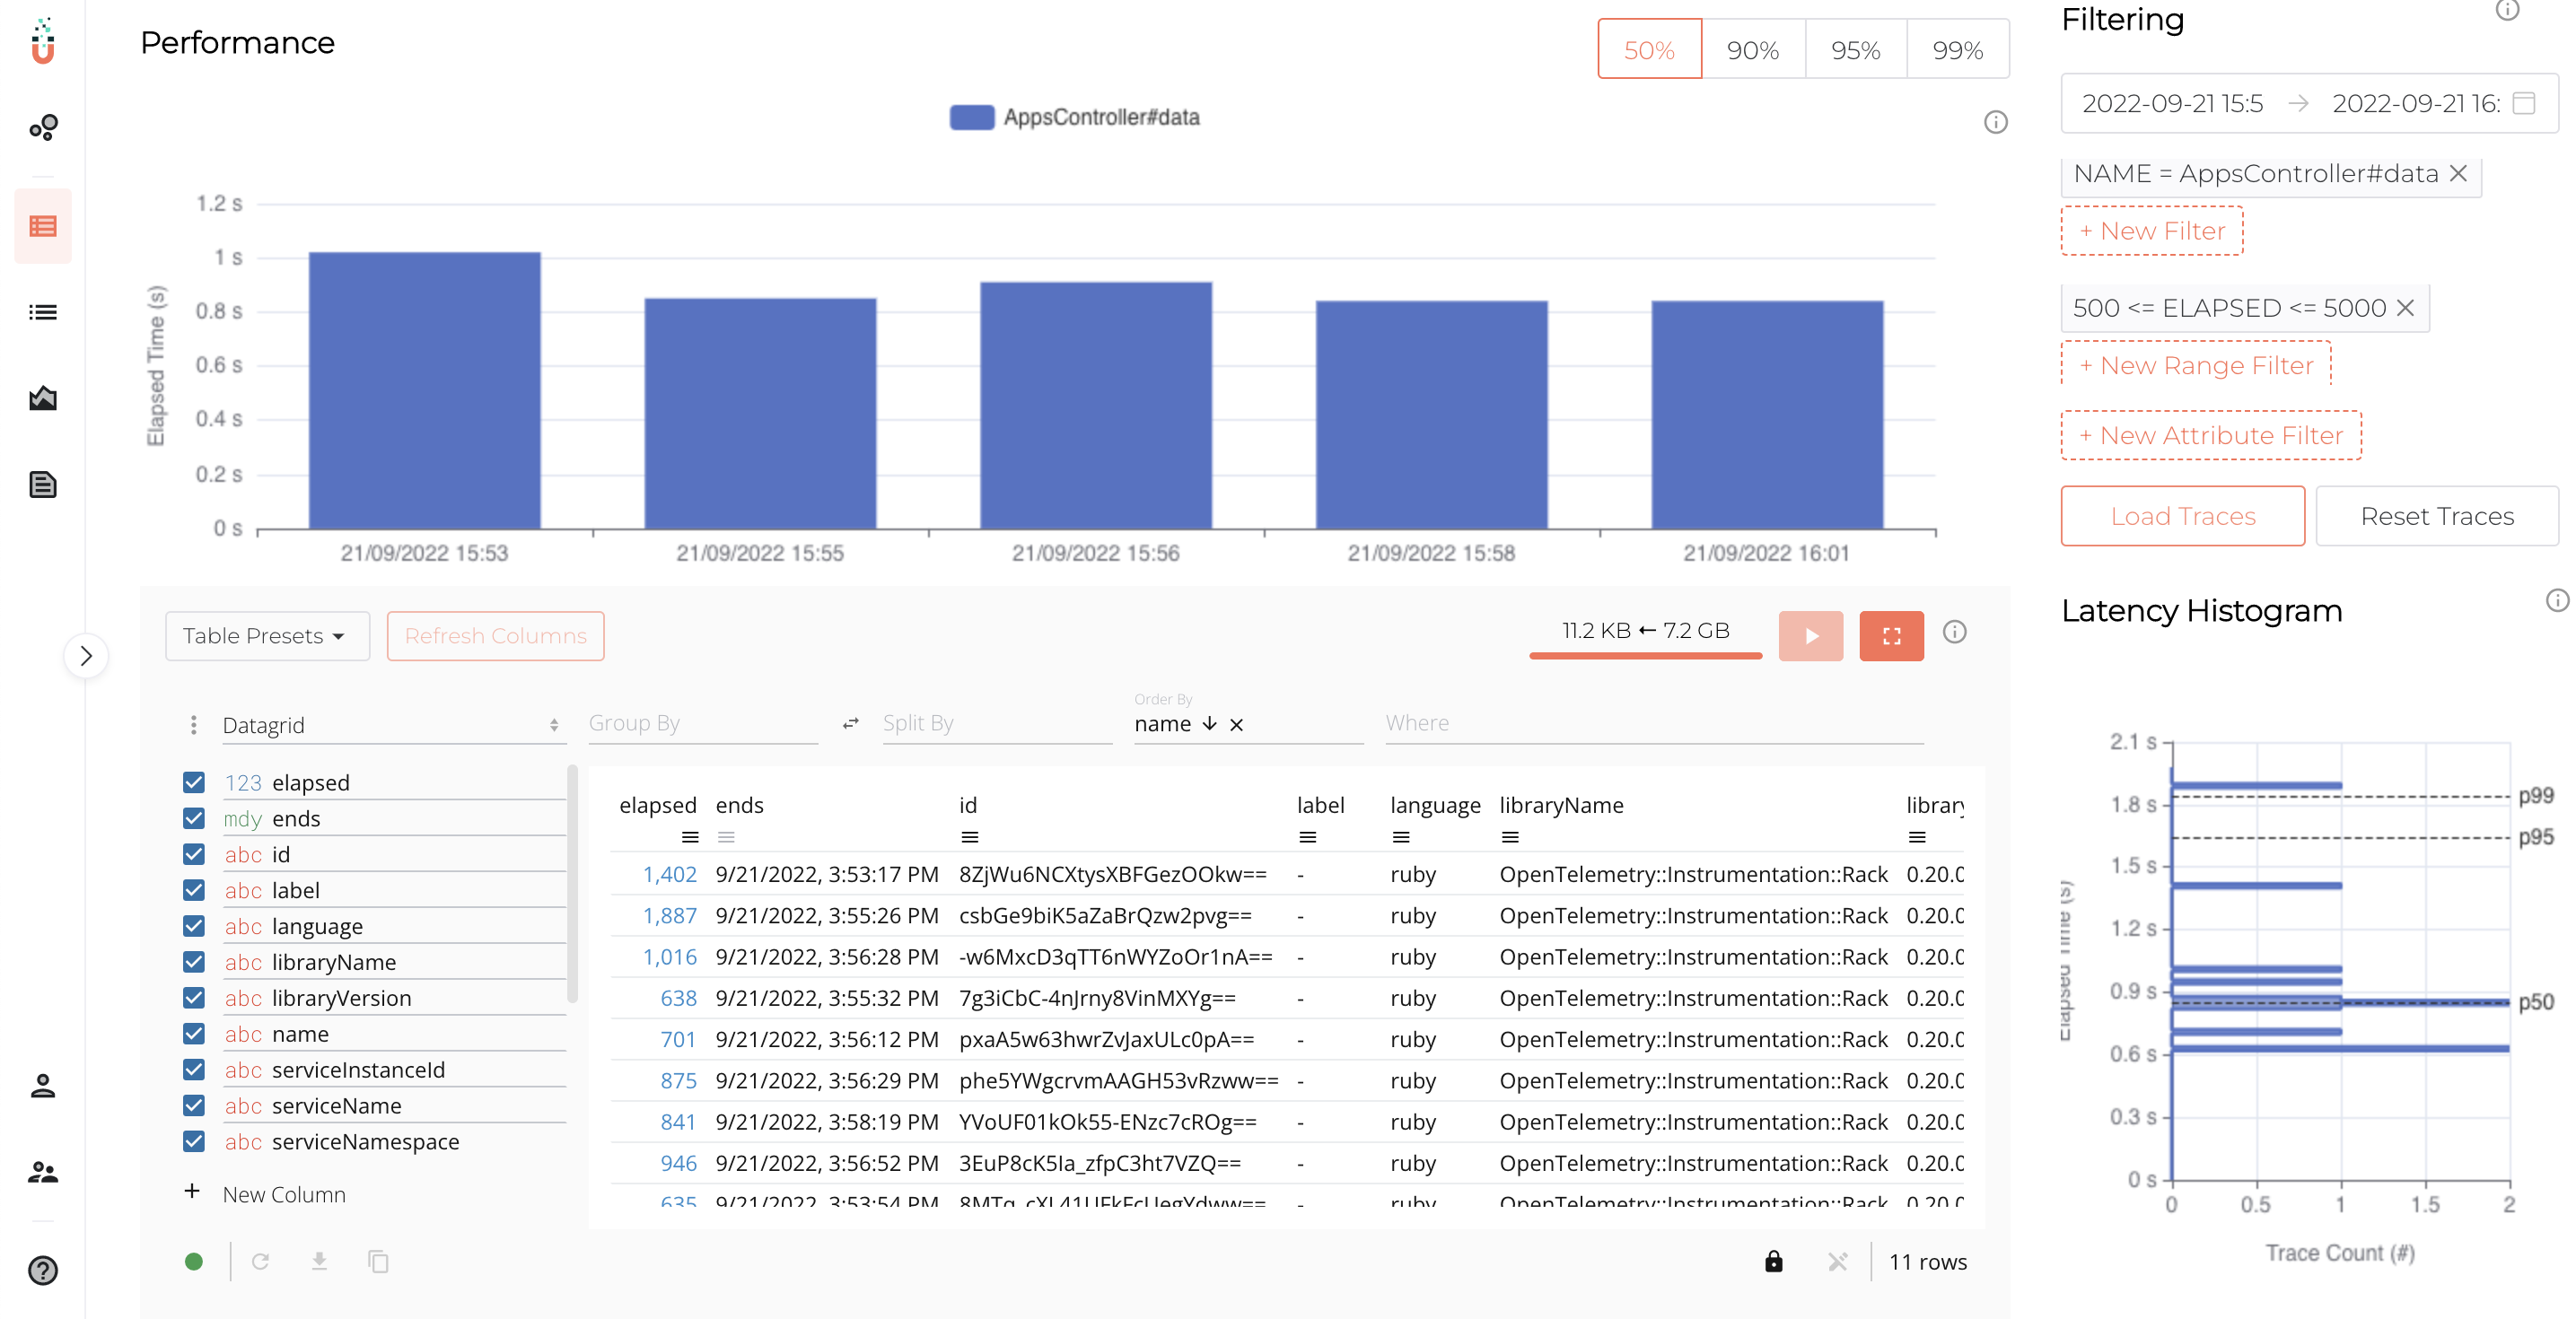
Task: Toggle the serviceNamespace column checkbox off
Action: [194, 1140]
